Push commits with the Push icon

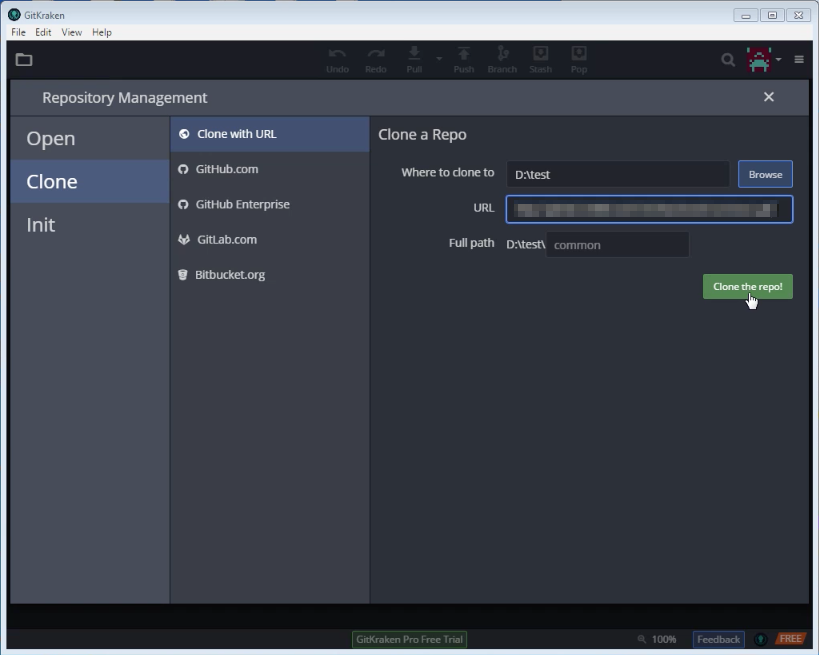(x=464, y=61)
